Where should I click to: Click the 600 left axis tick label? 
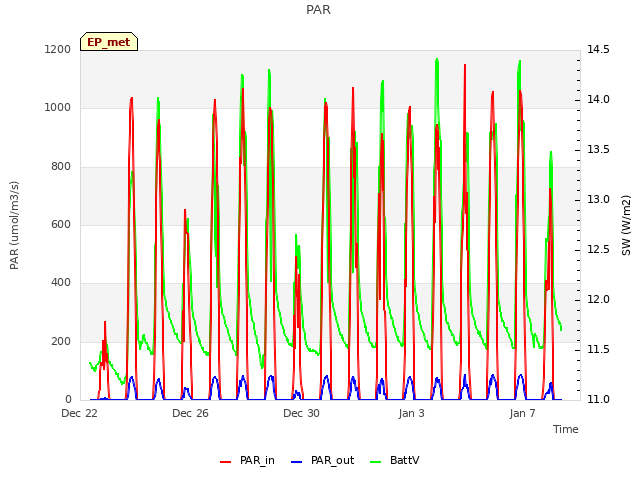(x=61, y=224)
